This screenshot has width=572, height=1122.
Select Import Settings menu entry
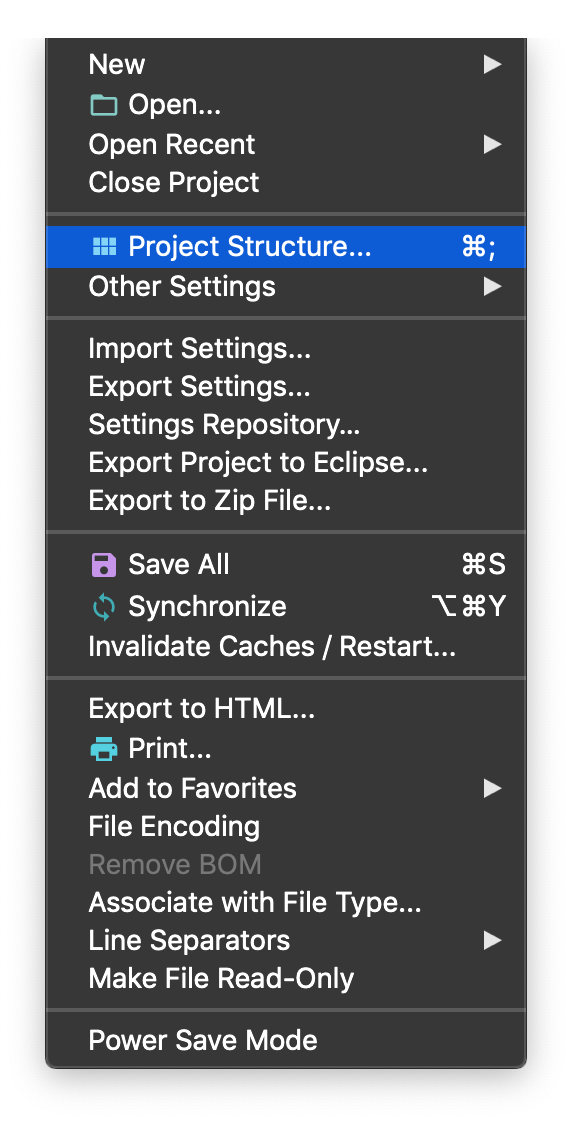pyautogui.click(x=286, y=349)
